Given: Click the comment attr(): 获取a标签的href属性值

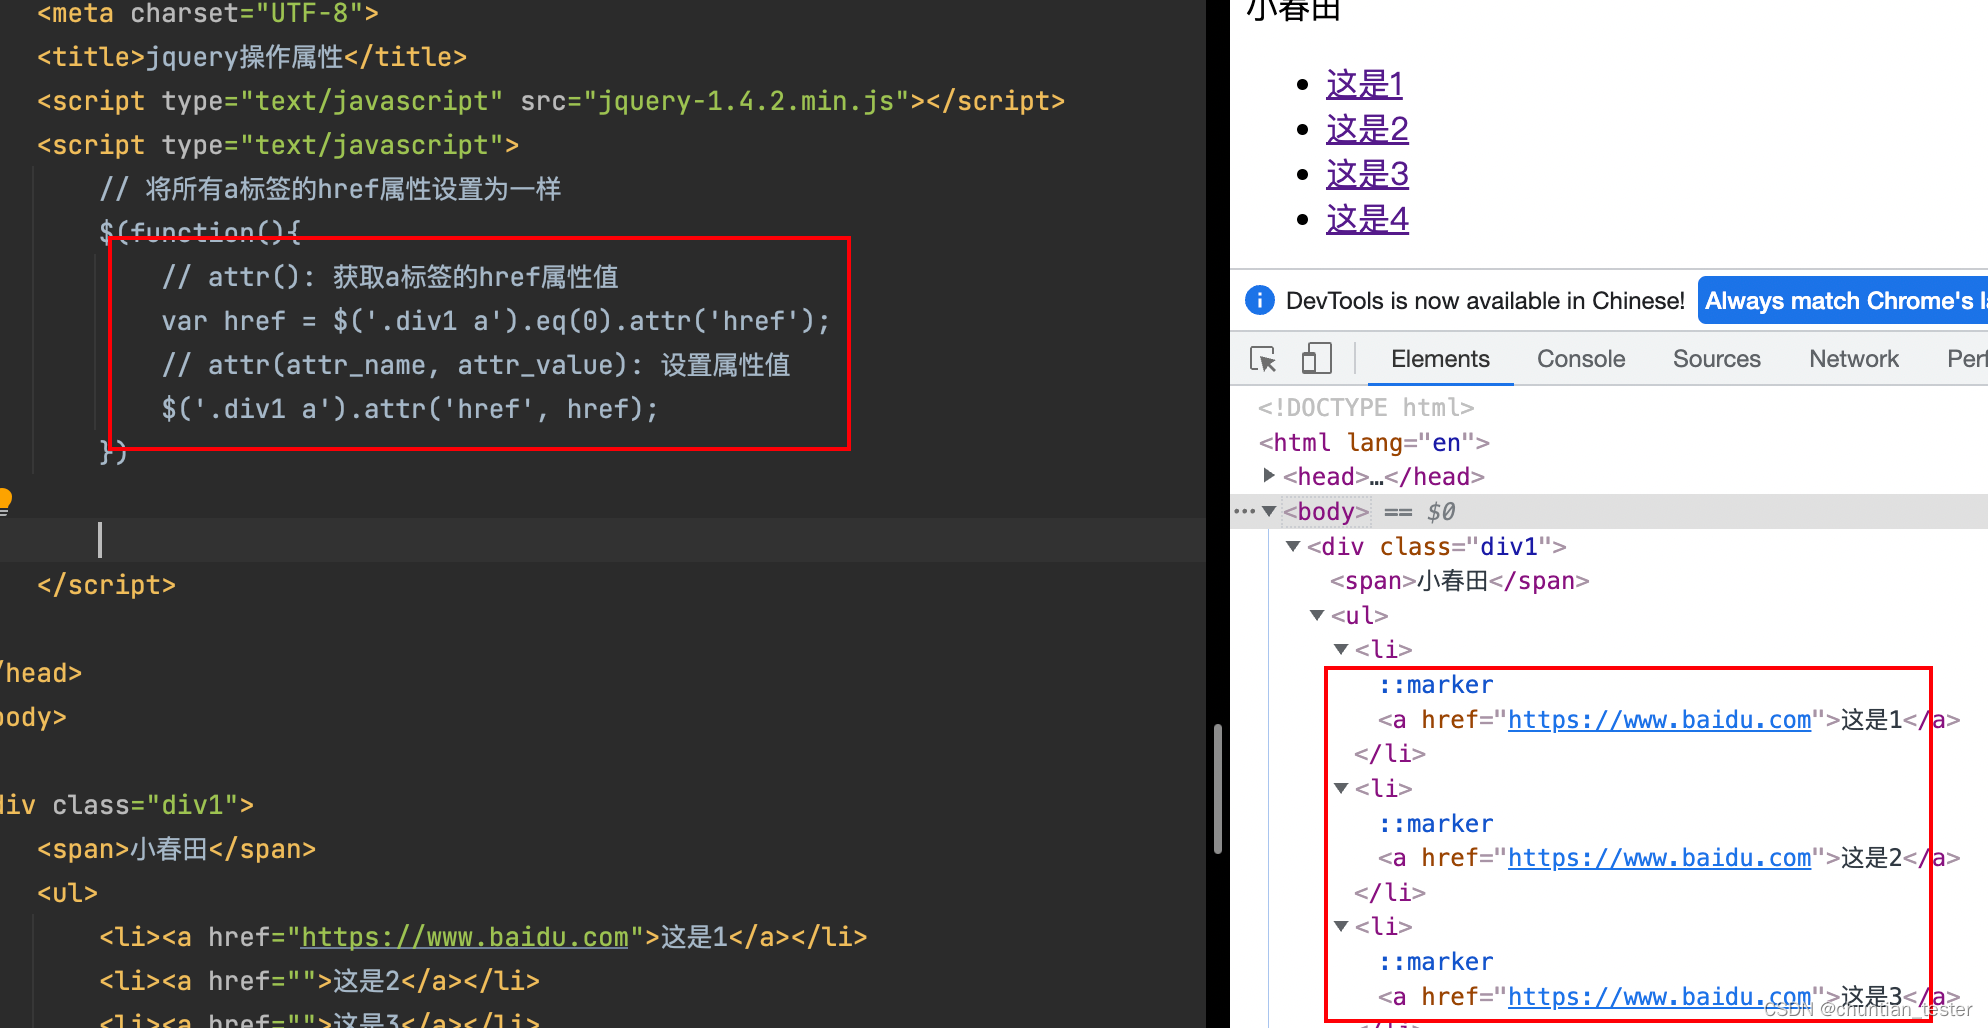Looking at the screenshot, I should (x=390, y=277).
